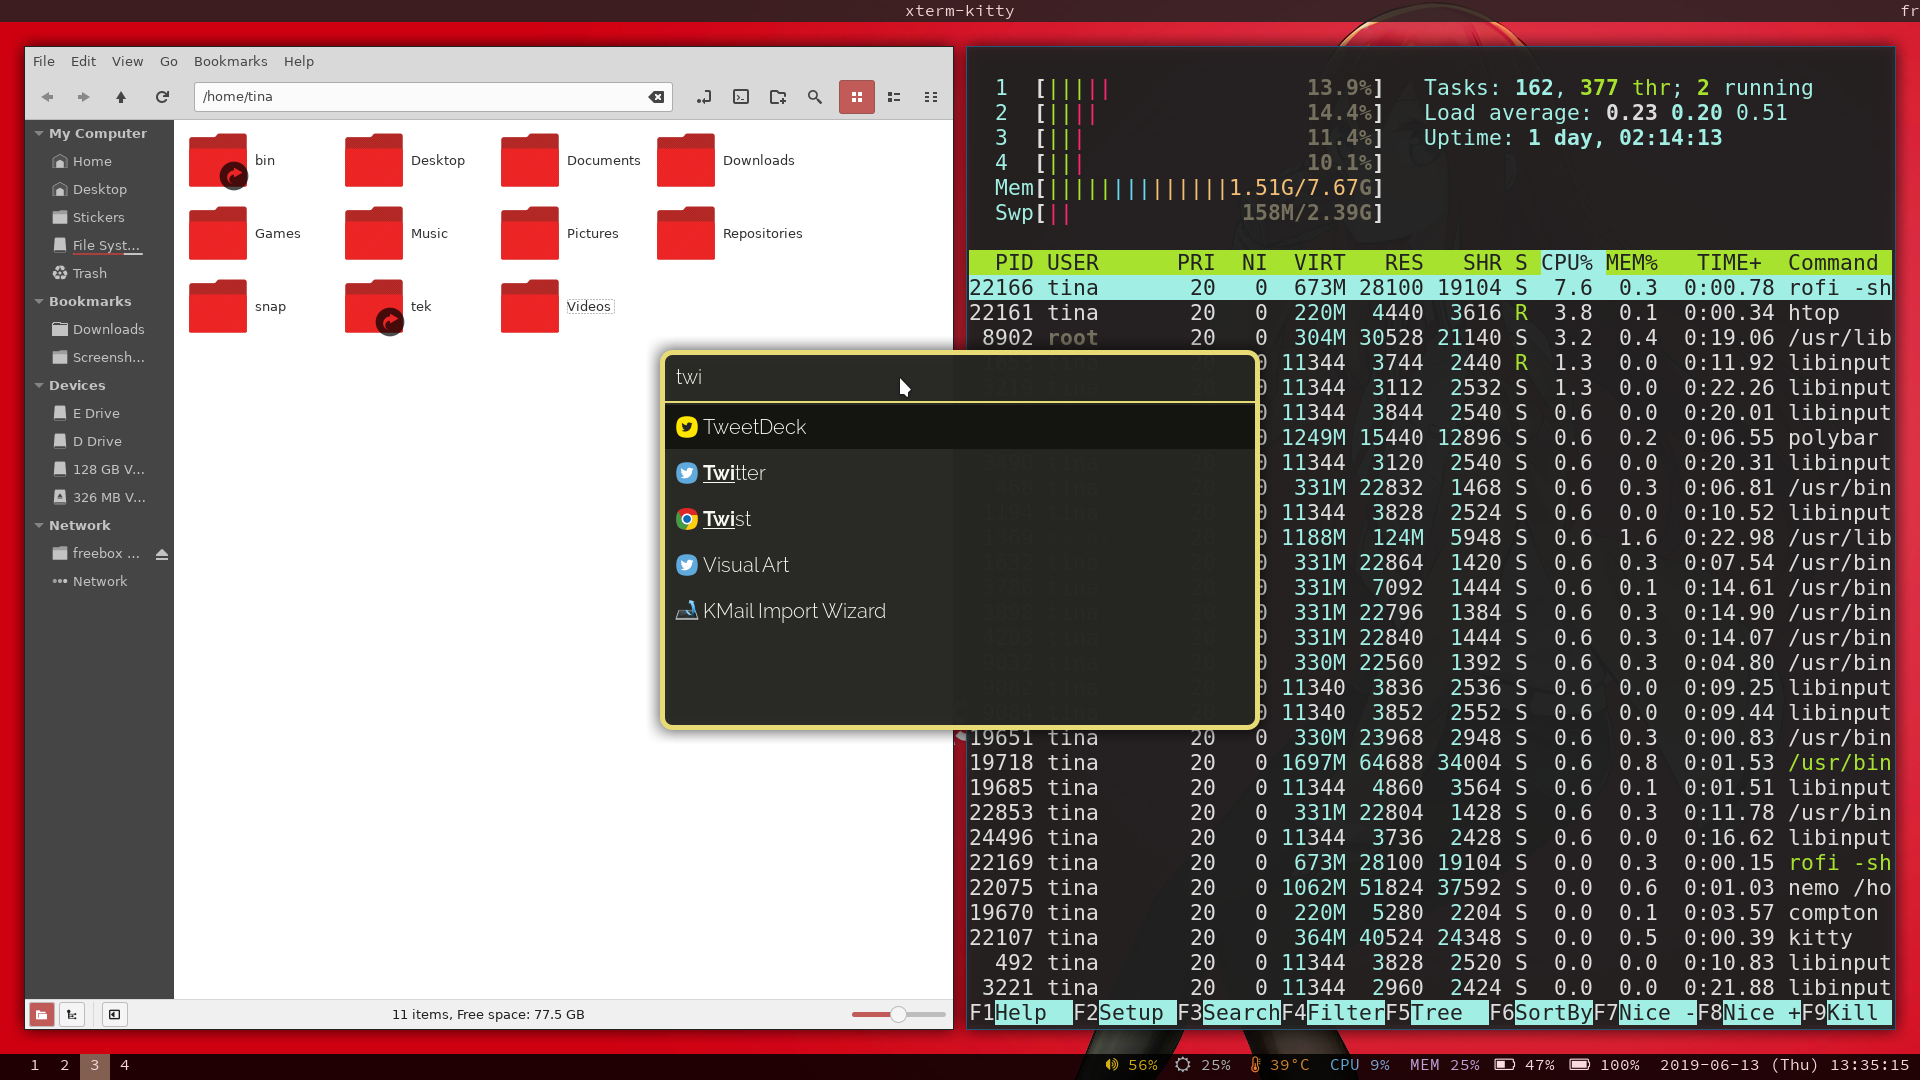This screenshot has width=1920, height=1080.
Task: Select the Desktop folder icon
Action: click(374, 160)
